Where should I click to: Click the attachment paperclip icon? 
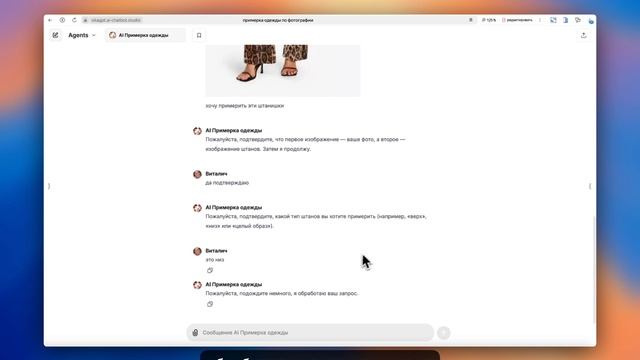195,333
